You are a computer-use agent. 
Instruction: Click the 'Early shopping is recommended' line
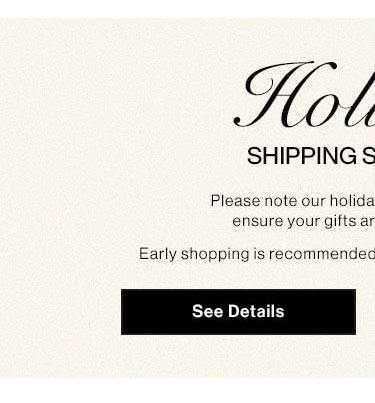pyautogui.click(x=257, y=254)
